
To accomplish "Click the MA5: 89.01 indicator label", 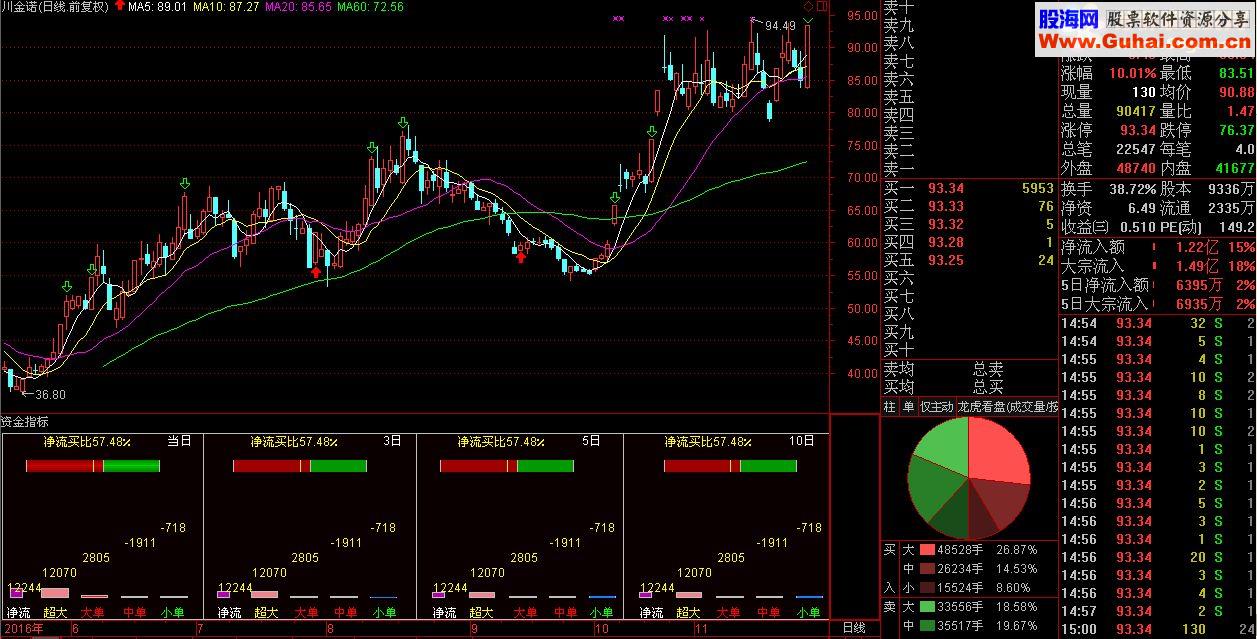I will [x=158, y=7].
